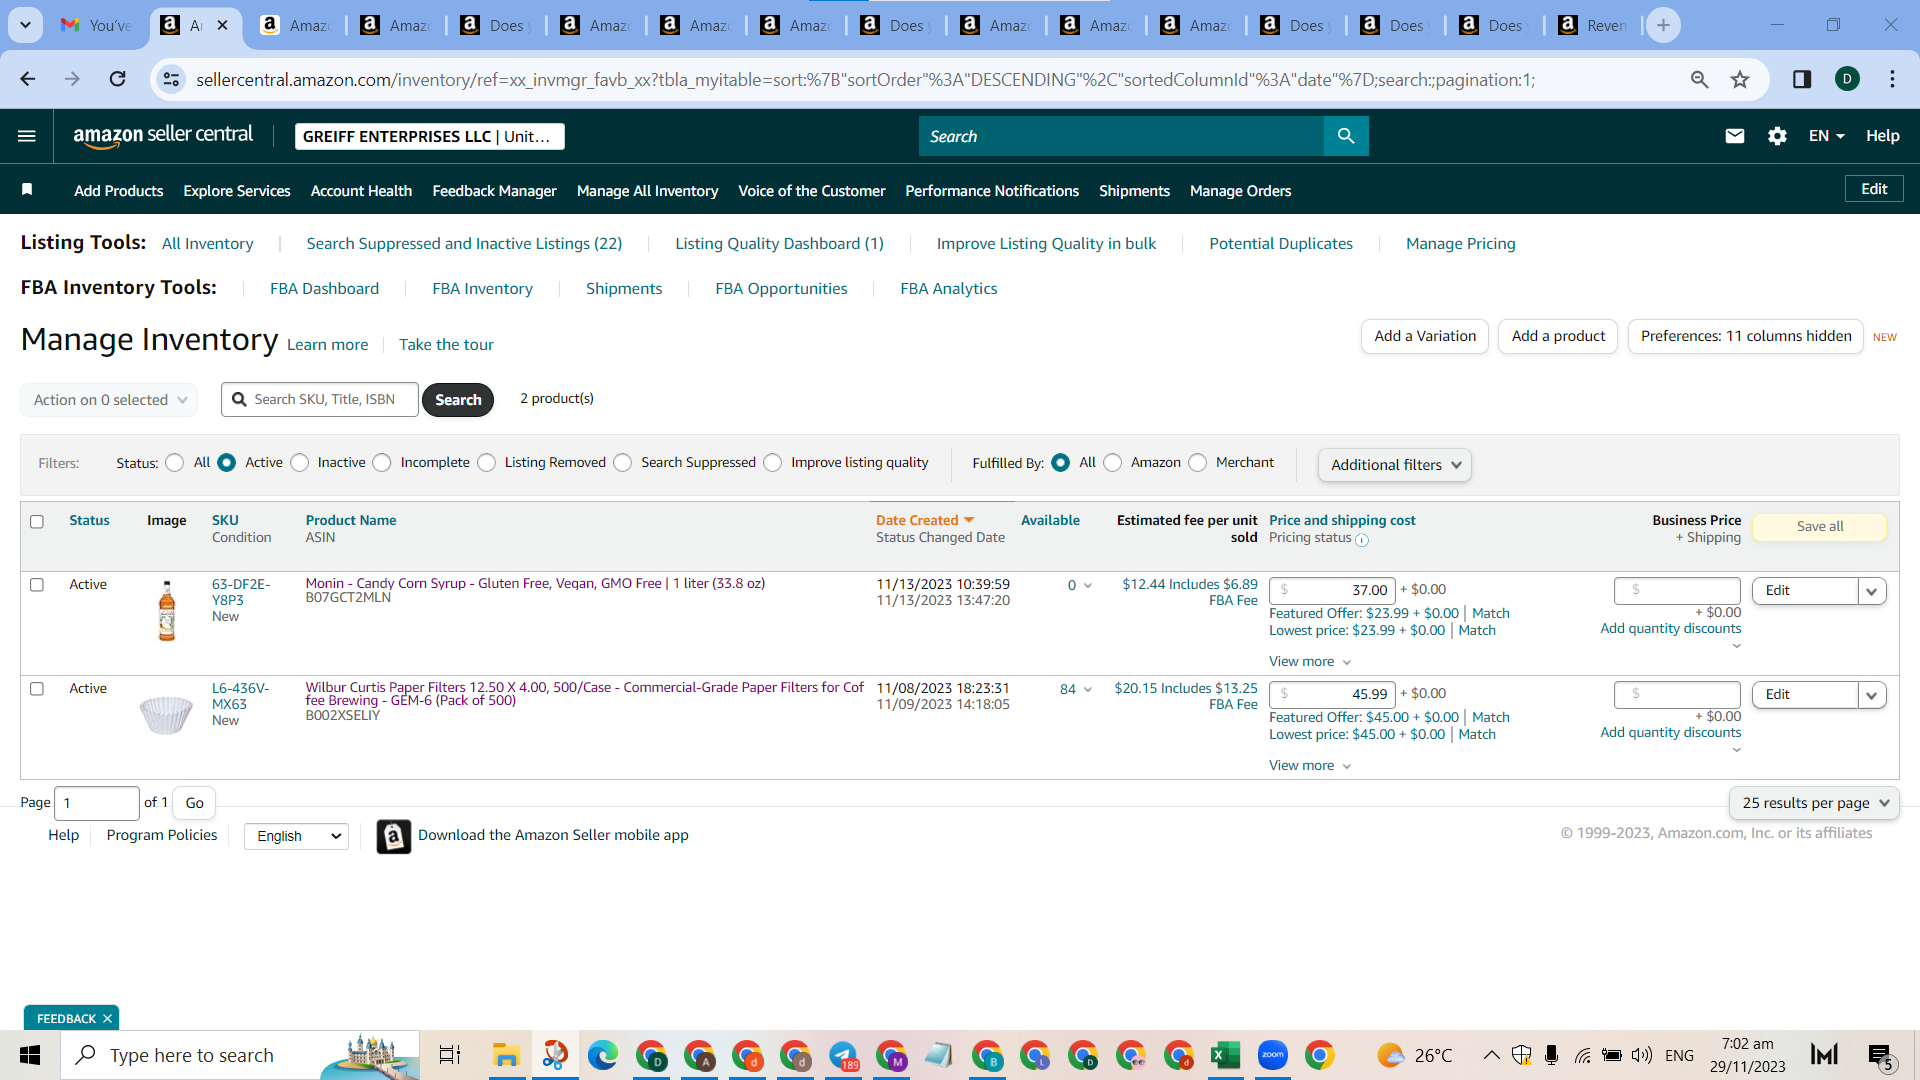Select the Incomplete status filter
Screen dimensions: 1920x1080
pos(382,463)
